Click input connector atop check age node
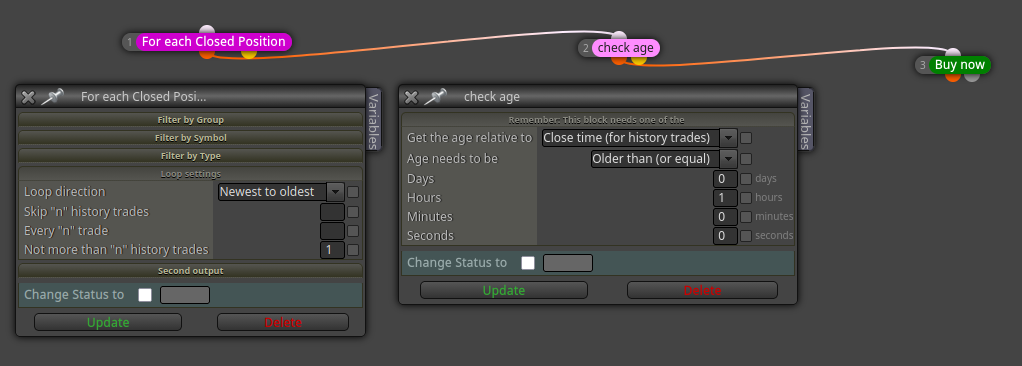1022x366 pixels. click(x=619, y=36)
